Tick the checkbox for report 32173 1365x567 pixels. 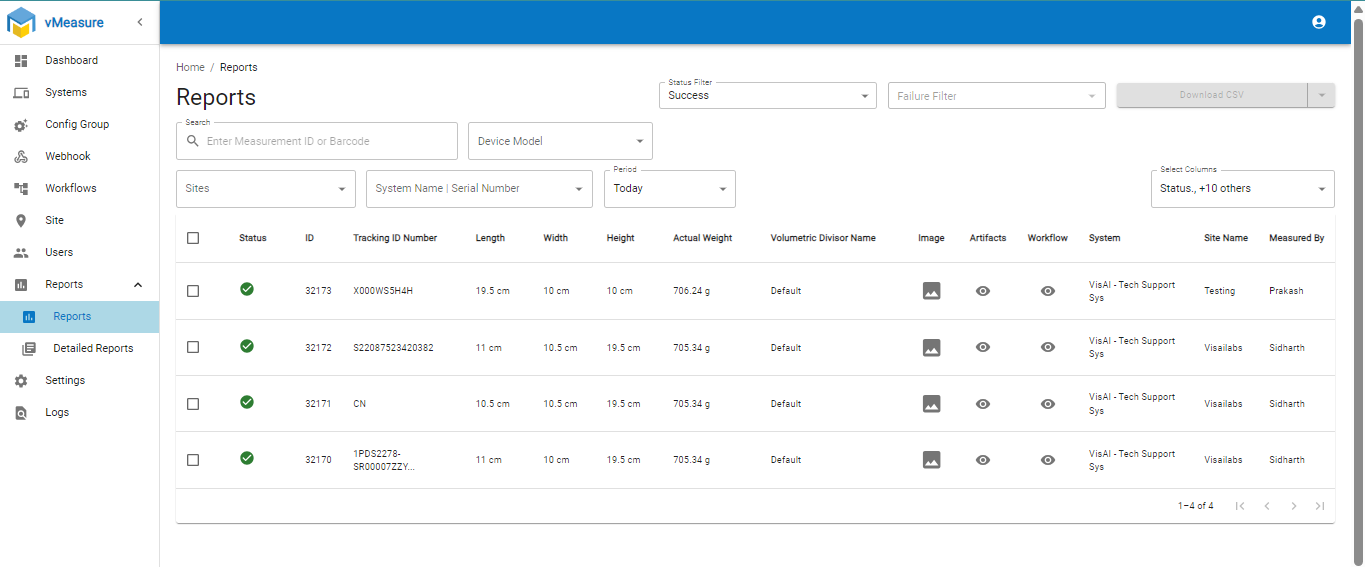[193, 291]
